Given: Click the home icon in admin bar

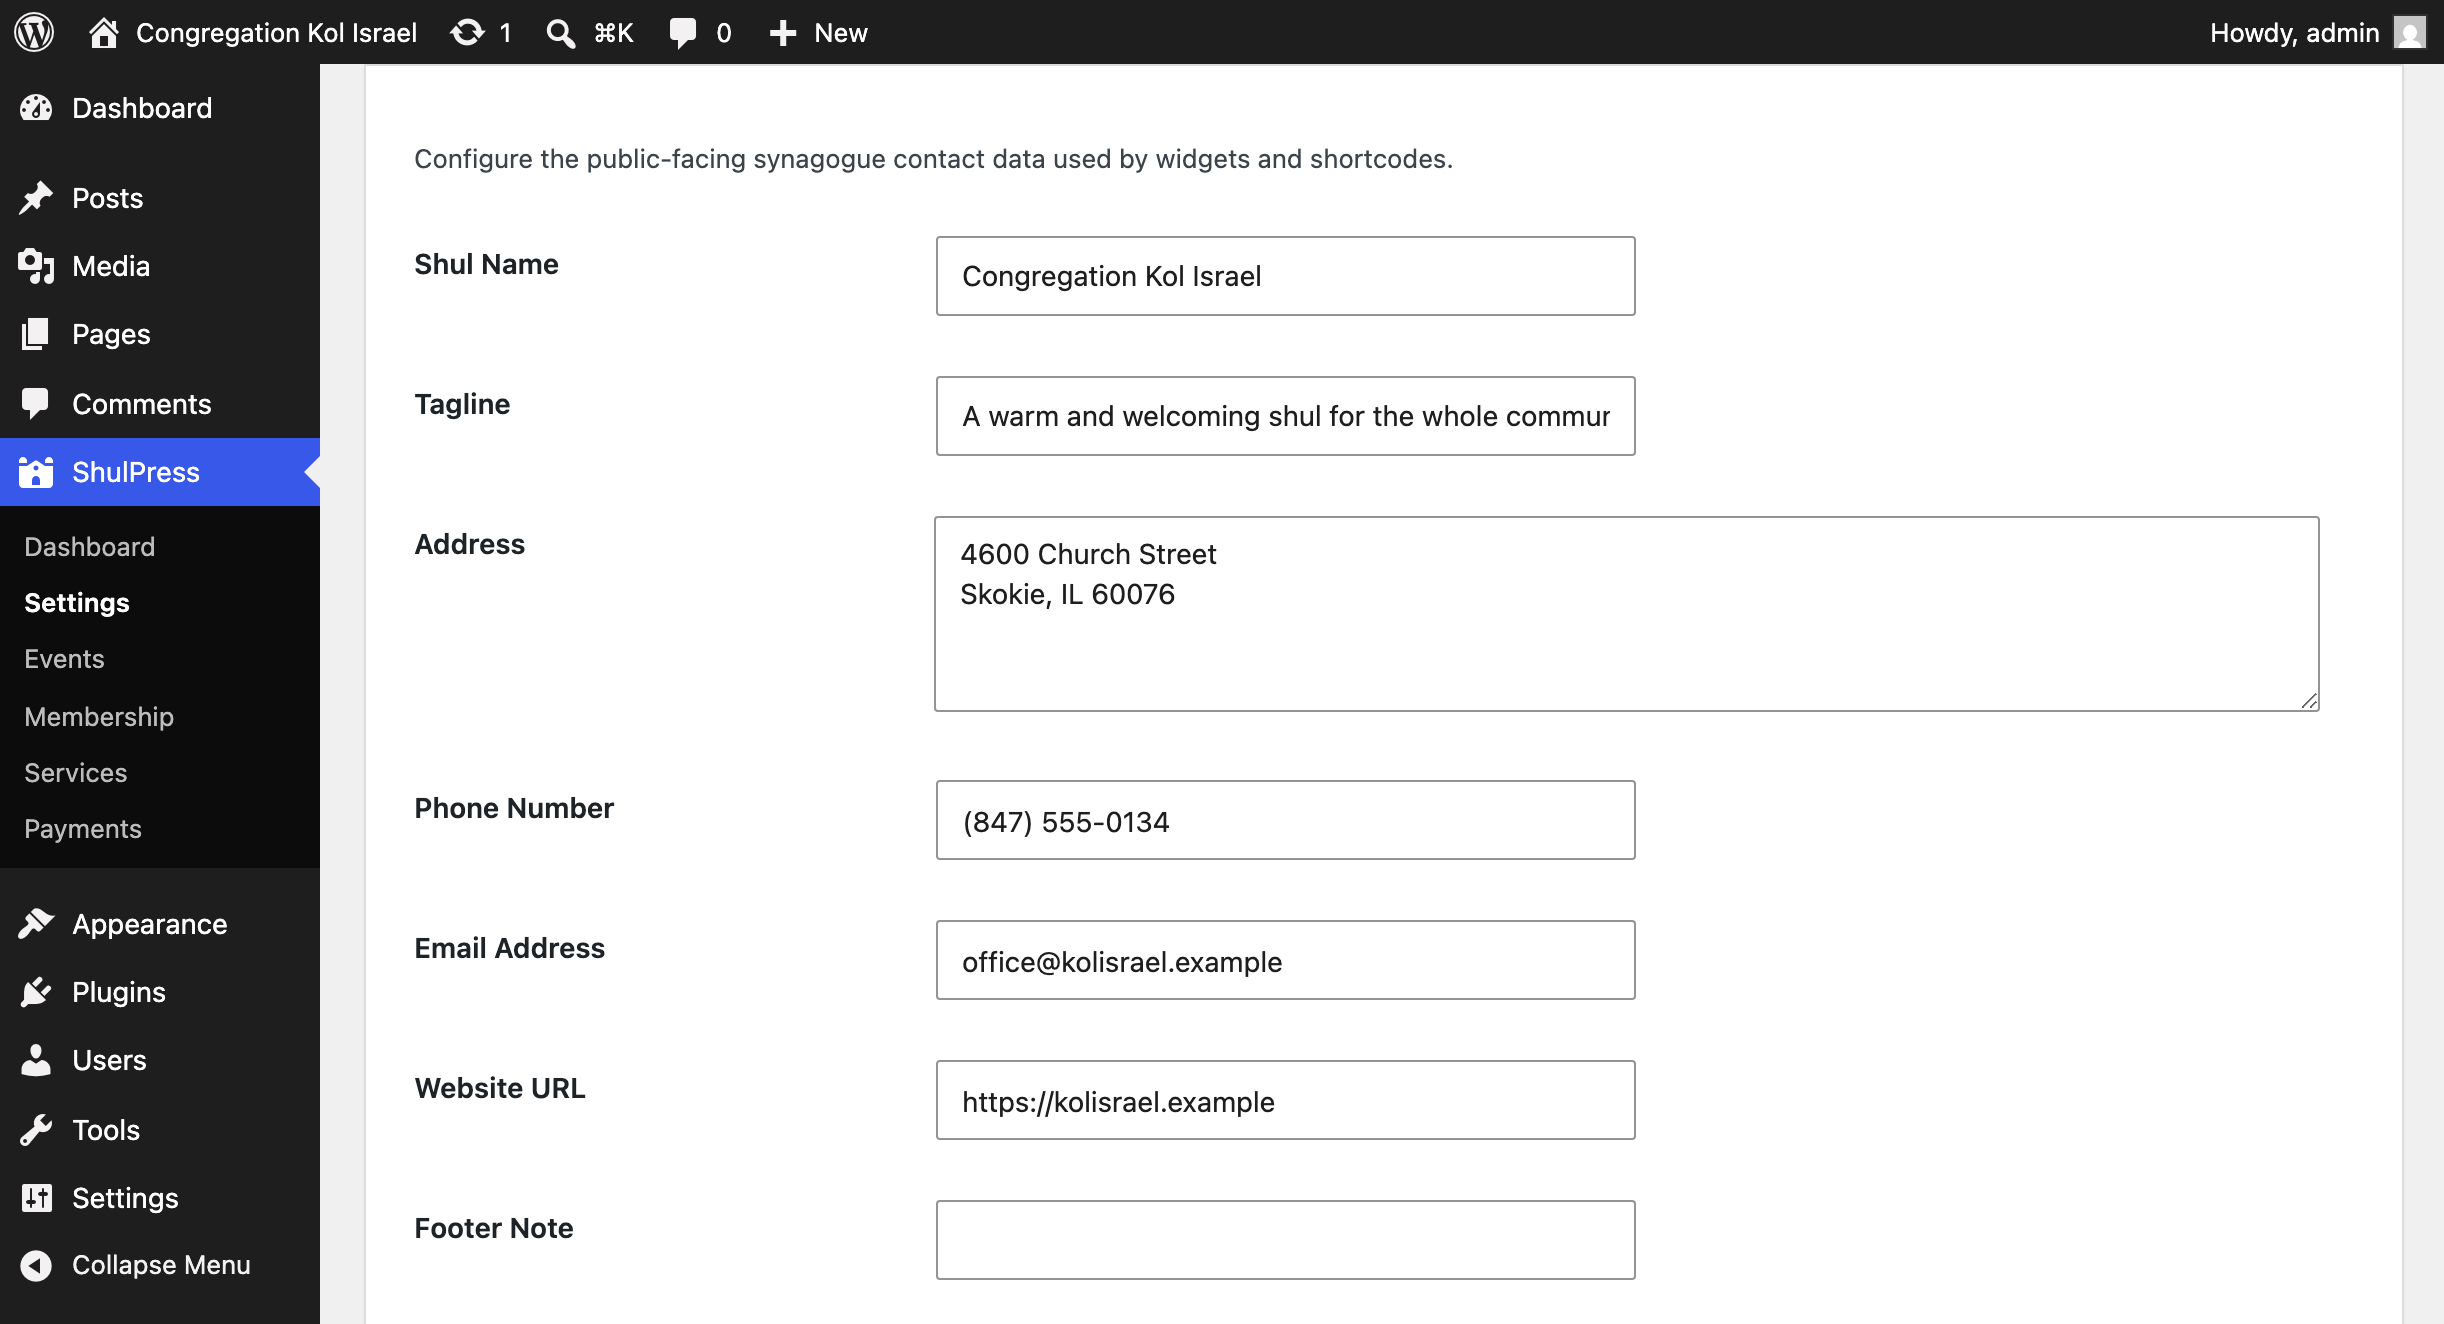Looking at the screenshot, I should tap(103, 33).
